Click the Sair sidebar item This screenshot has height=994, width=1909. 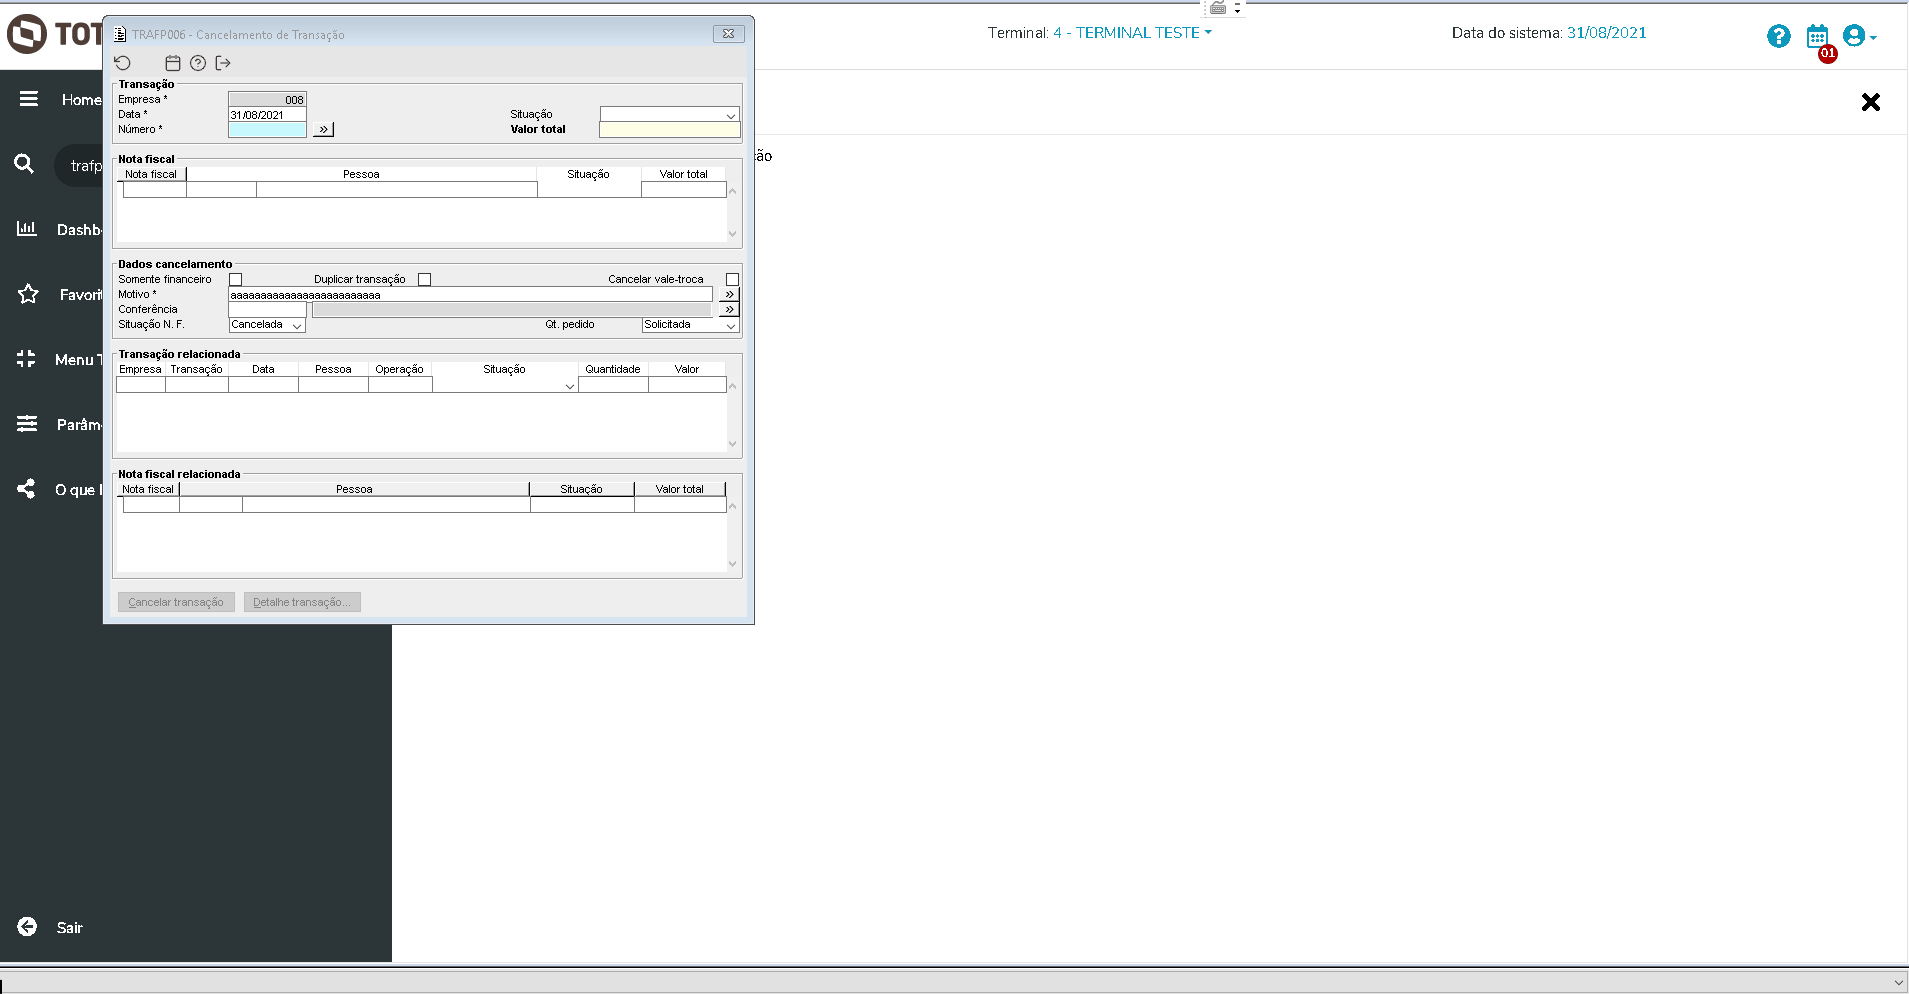(x=70, y=928)
